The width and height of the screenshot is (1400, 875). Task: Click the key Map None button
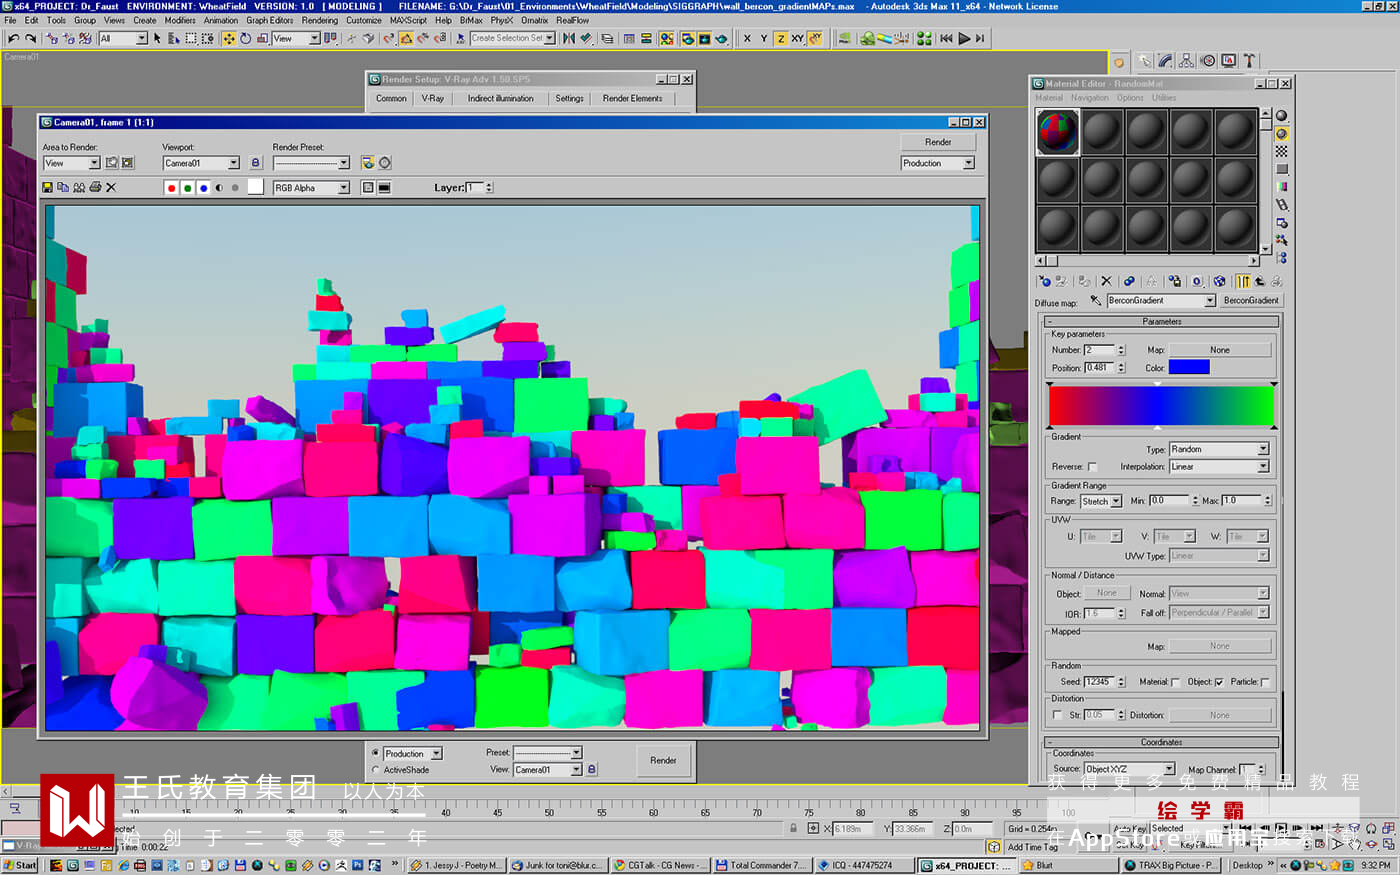[1220, 350]
